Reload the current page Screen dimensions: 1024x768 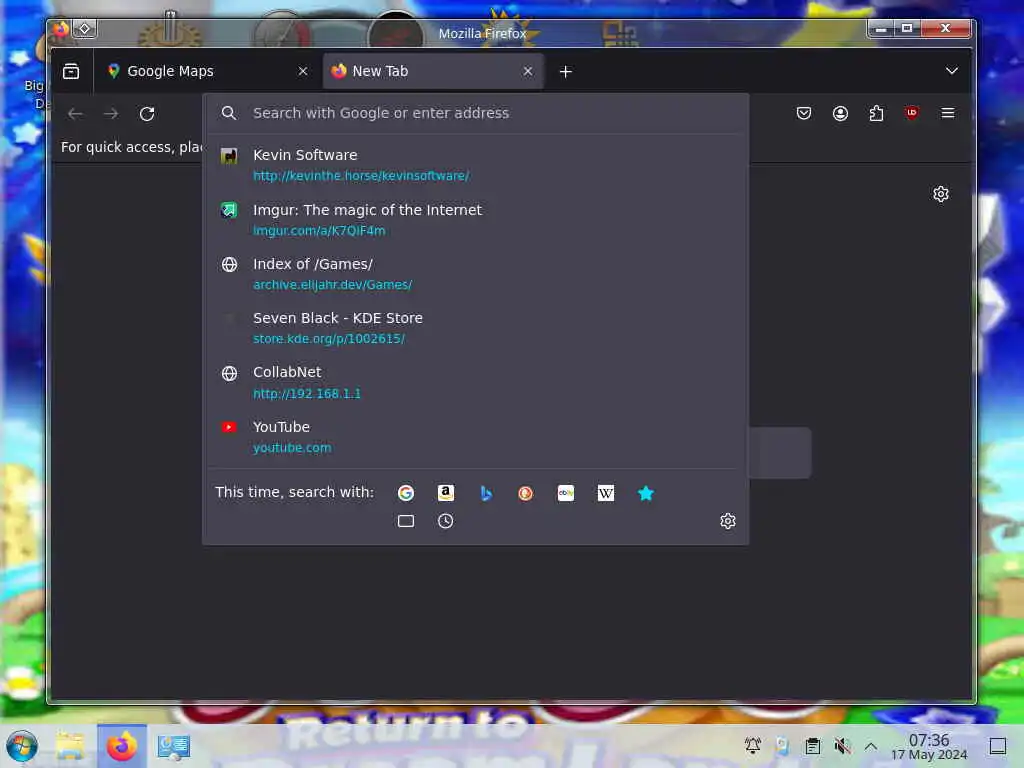[147, 114]
